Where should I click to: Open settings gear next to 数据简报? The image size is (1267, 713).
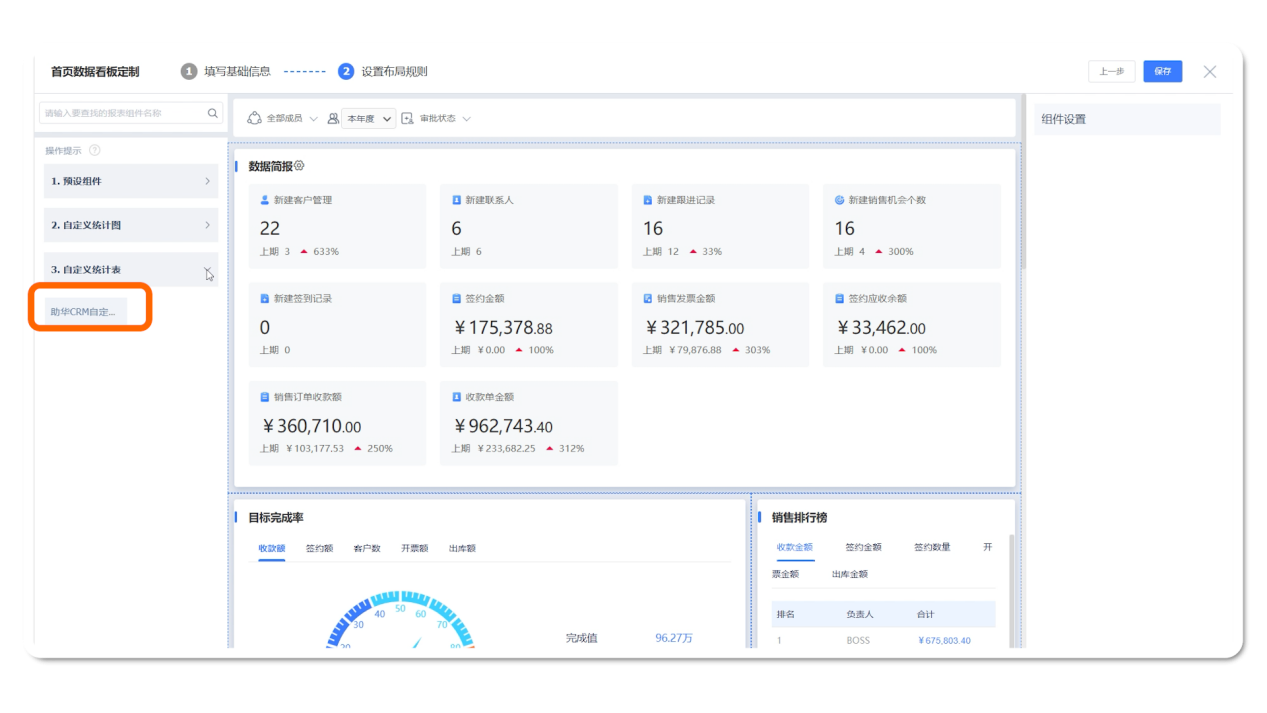[x=299, y=166]
